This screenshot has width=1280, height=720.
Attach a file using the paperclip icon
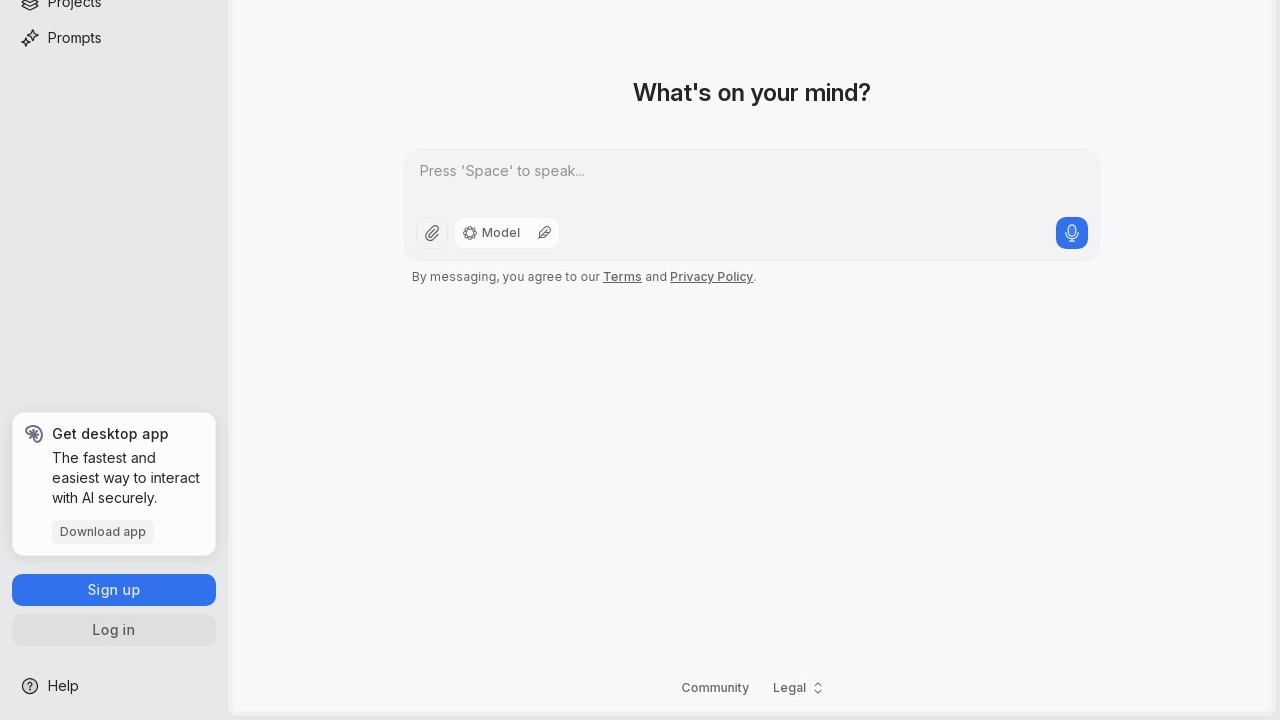432,233
